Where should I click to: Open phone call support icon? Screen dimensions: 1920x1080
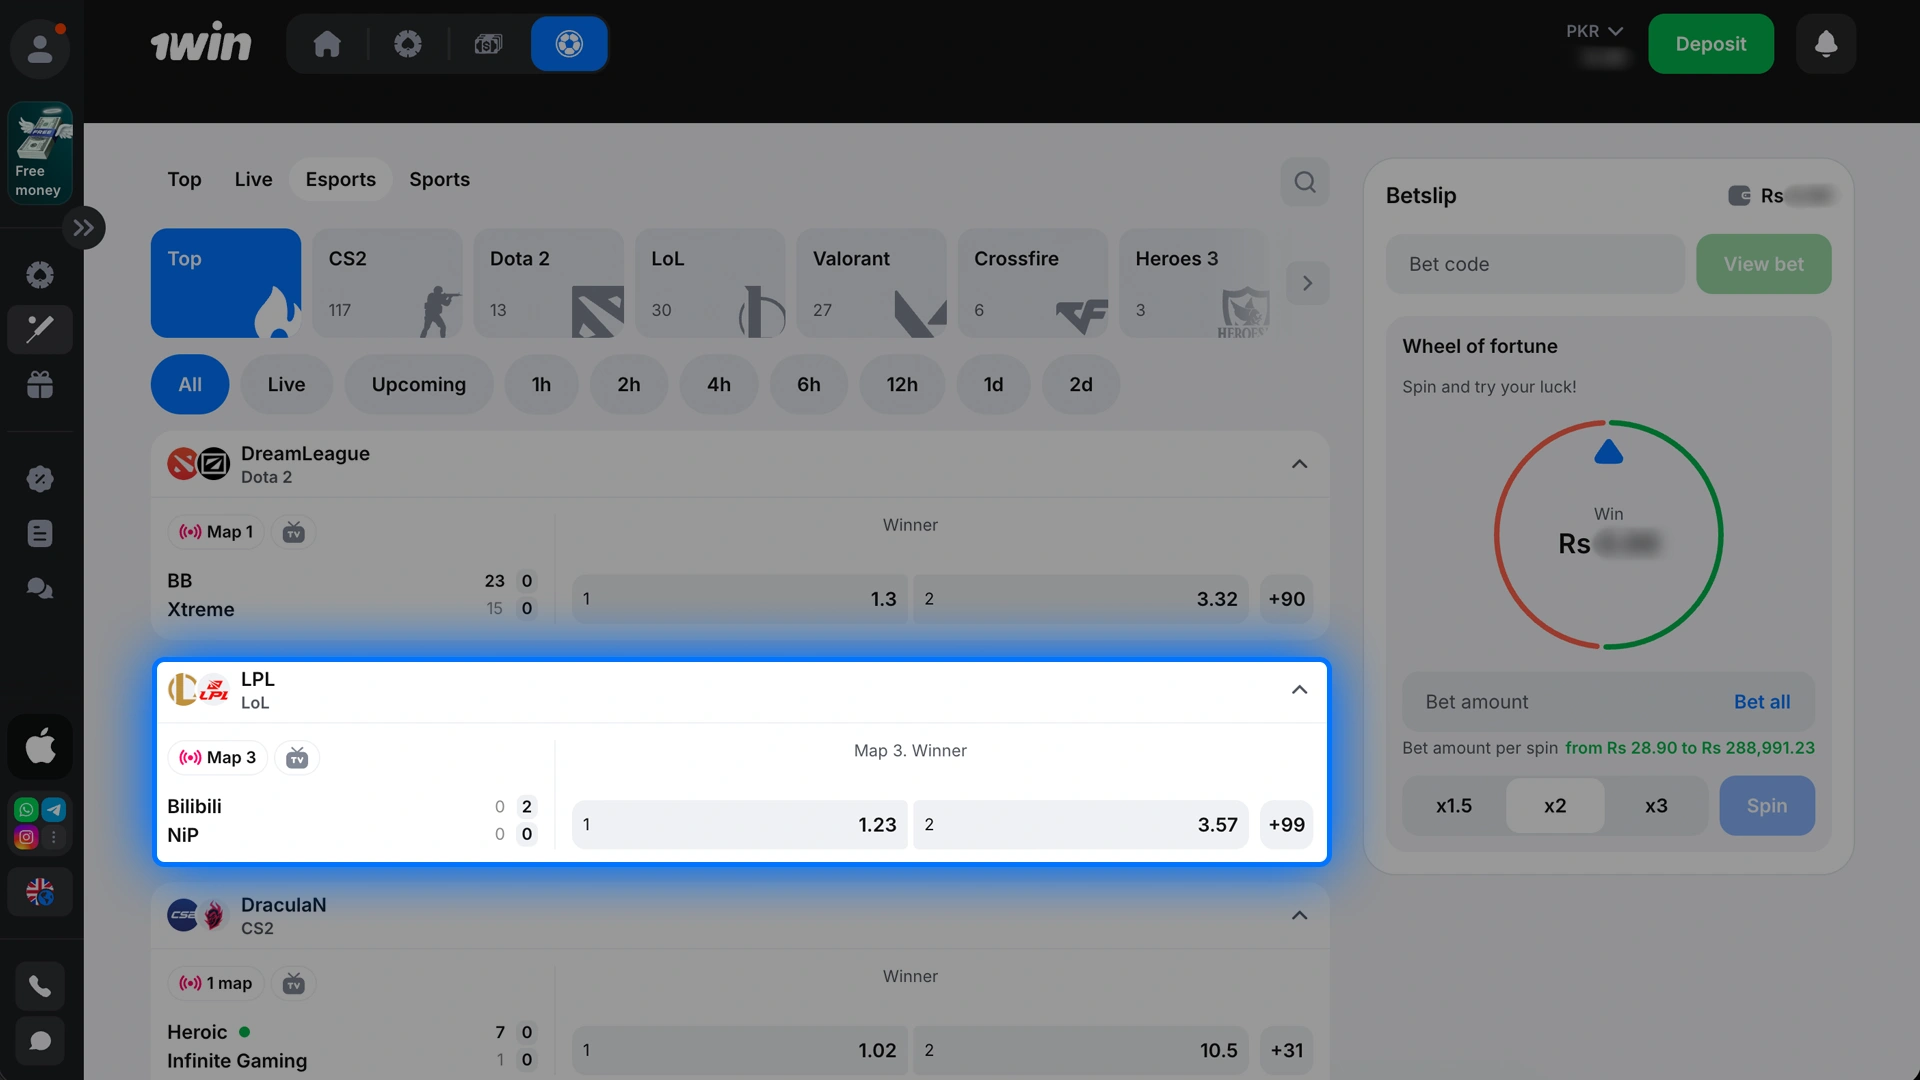coord(40,987)
